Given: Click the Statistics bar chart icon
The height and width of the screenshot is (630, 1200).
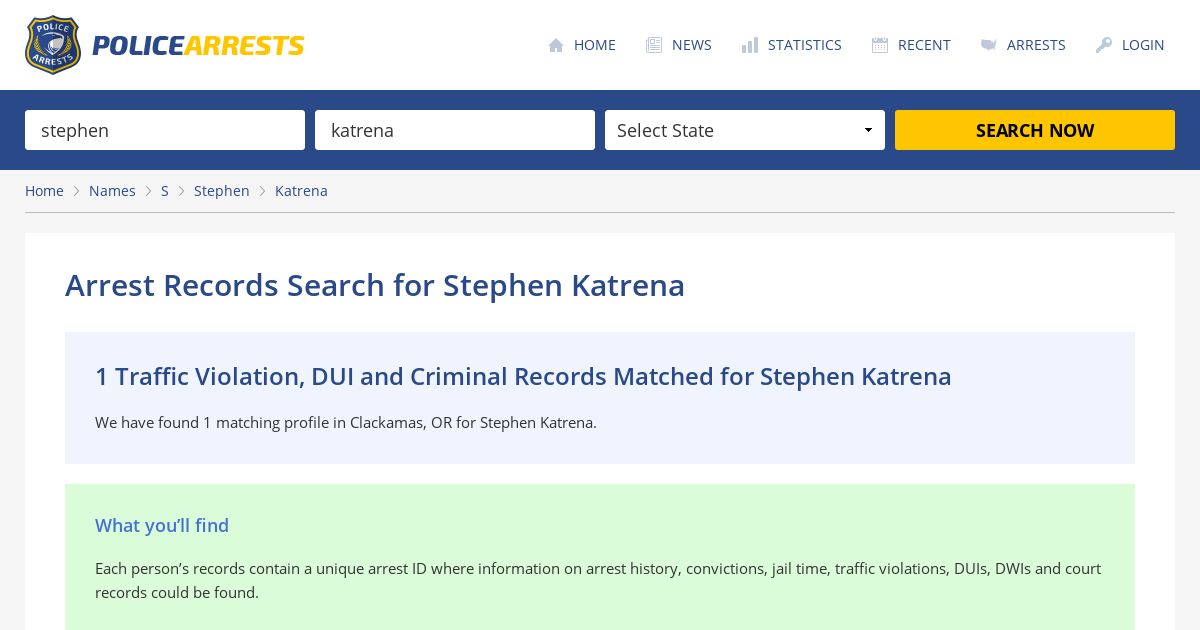Looking at the screenshot, I should (750, 45).
